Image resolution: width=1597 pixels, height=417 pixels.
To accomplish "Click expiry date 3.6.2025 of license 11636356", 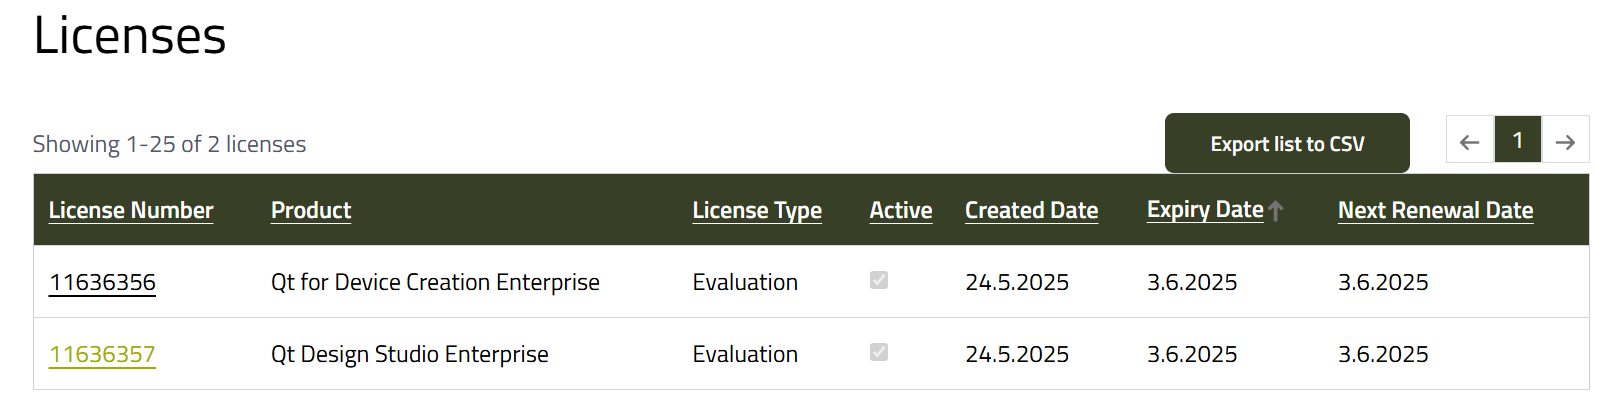I will (x=1192, y=282).
